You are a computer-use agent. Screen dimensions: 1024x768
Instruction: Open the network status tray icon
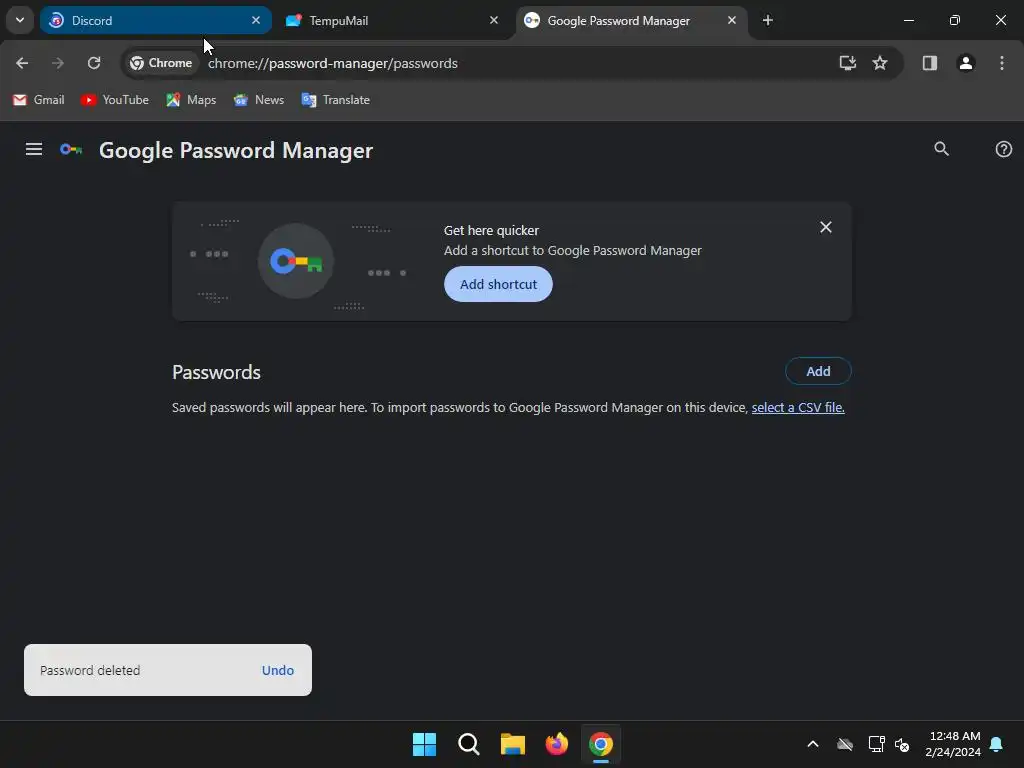[x=876, y=744]
